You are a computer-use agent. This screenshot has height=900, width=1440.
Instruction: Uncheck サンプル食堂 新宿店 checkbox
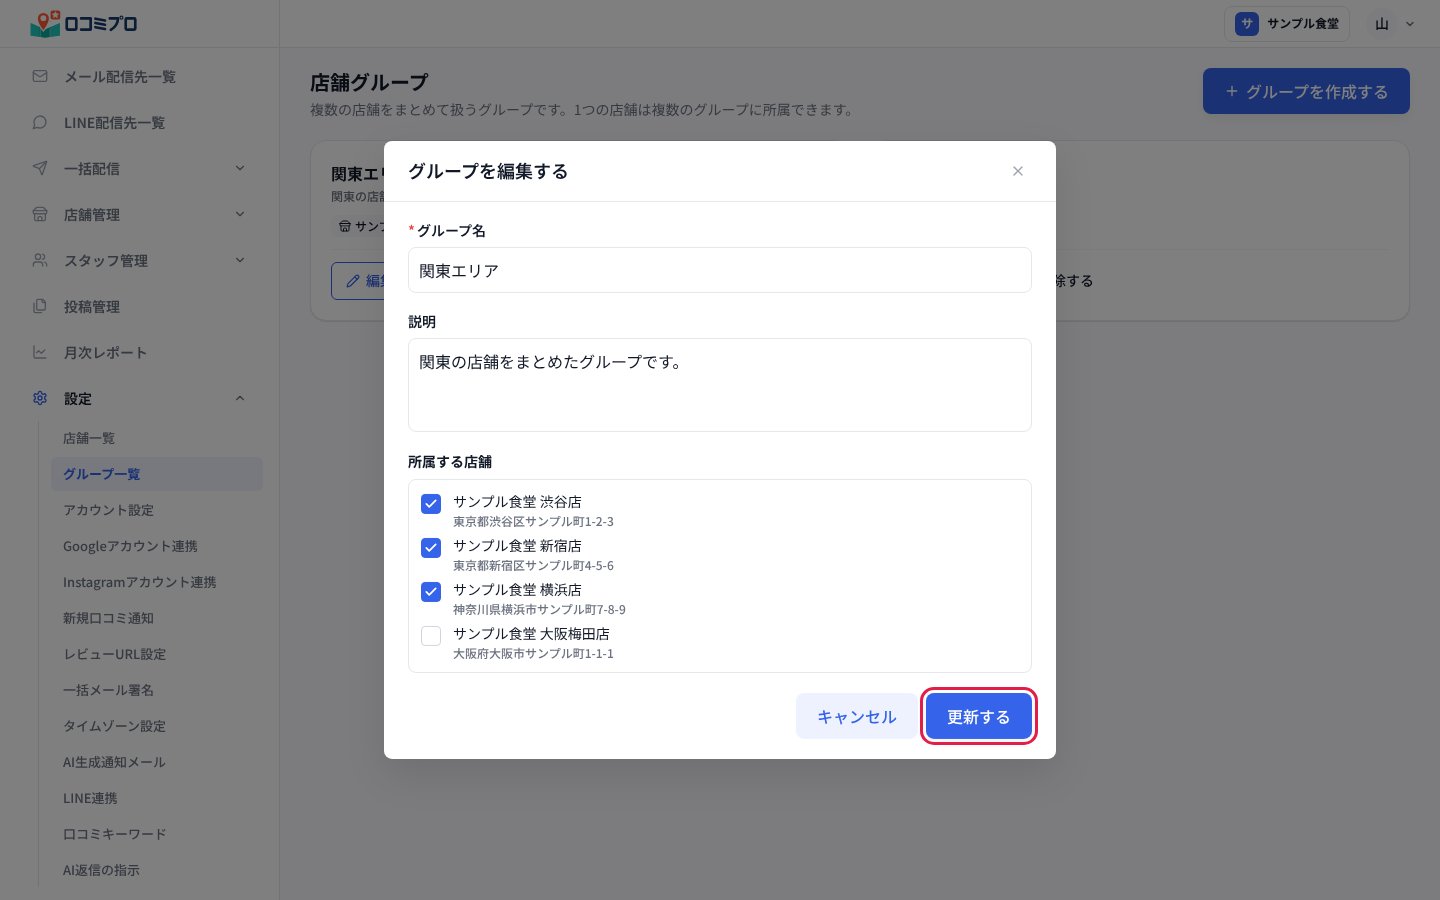431,548
